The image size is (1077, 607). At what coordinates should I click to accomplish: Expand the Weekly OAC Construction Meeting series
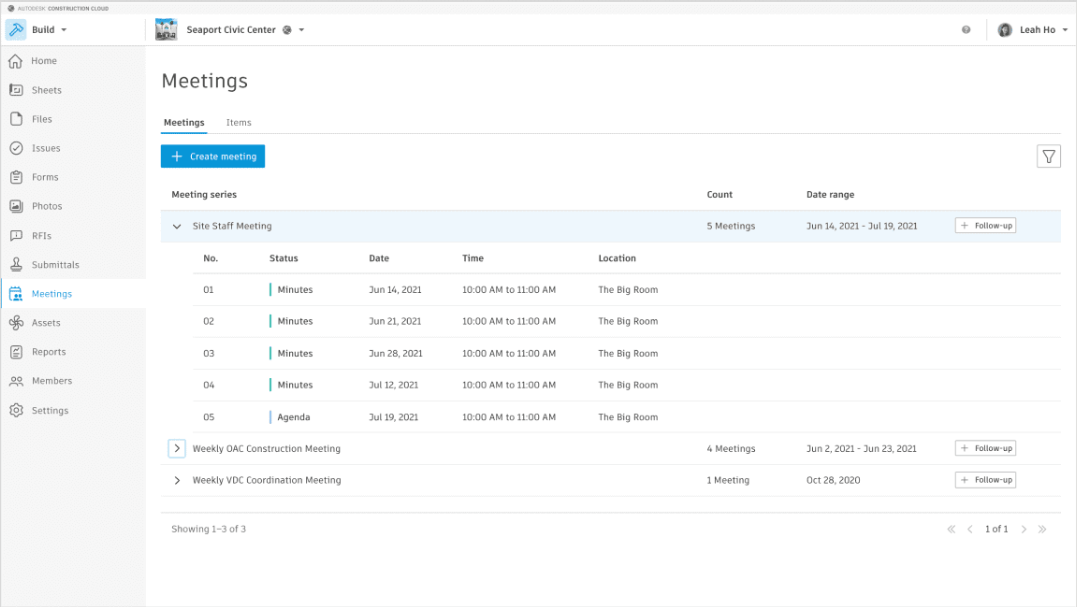177,448
